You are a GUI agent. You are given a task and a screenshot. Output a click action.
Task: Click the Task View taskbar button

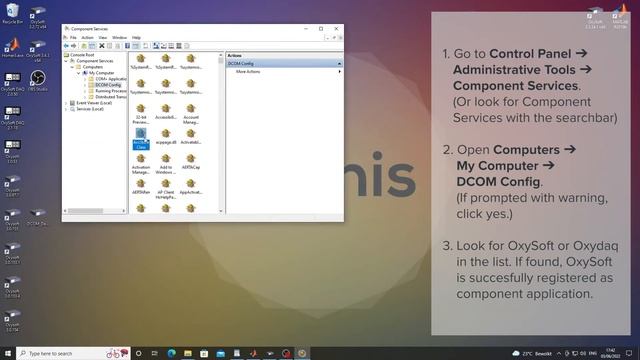point(155,353)
